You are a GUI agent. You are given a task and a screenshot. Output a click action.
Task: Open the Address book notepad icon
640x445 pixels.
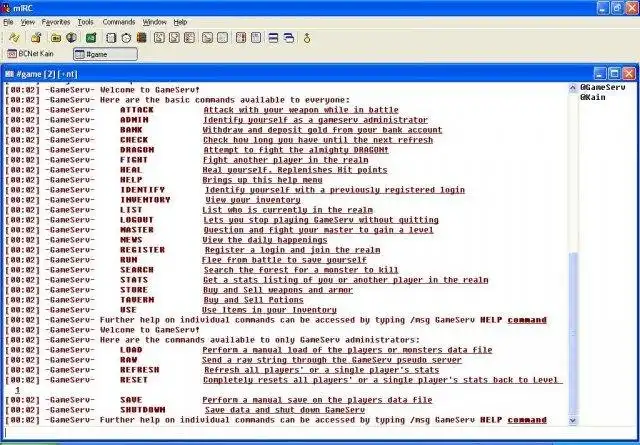111,38
